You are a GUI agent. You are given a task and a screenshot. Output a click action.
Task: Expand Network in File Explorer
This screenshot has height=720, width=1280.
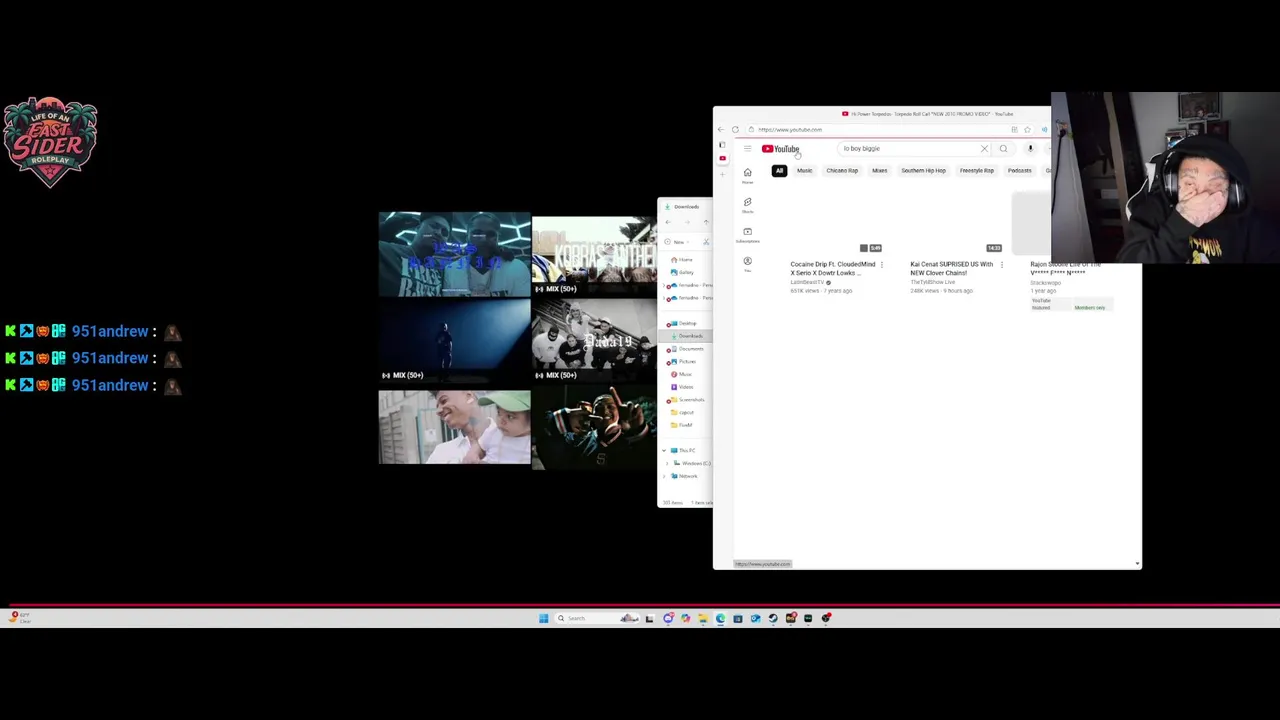[664, 476]
